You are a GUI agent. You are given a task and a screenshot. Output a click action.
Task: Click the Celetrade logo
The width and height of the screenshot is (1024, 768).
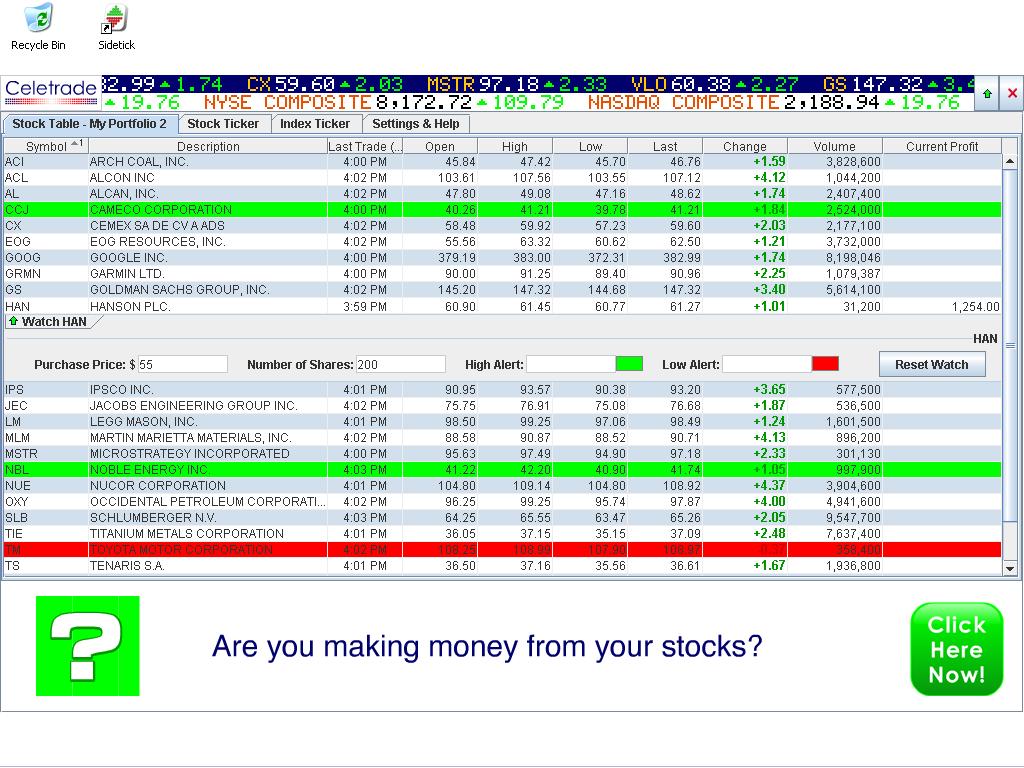[x=51, y=92]
